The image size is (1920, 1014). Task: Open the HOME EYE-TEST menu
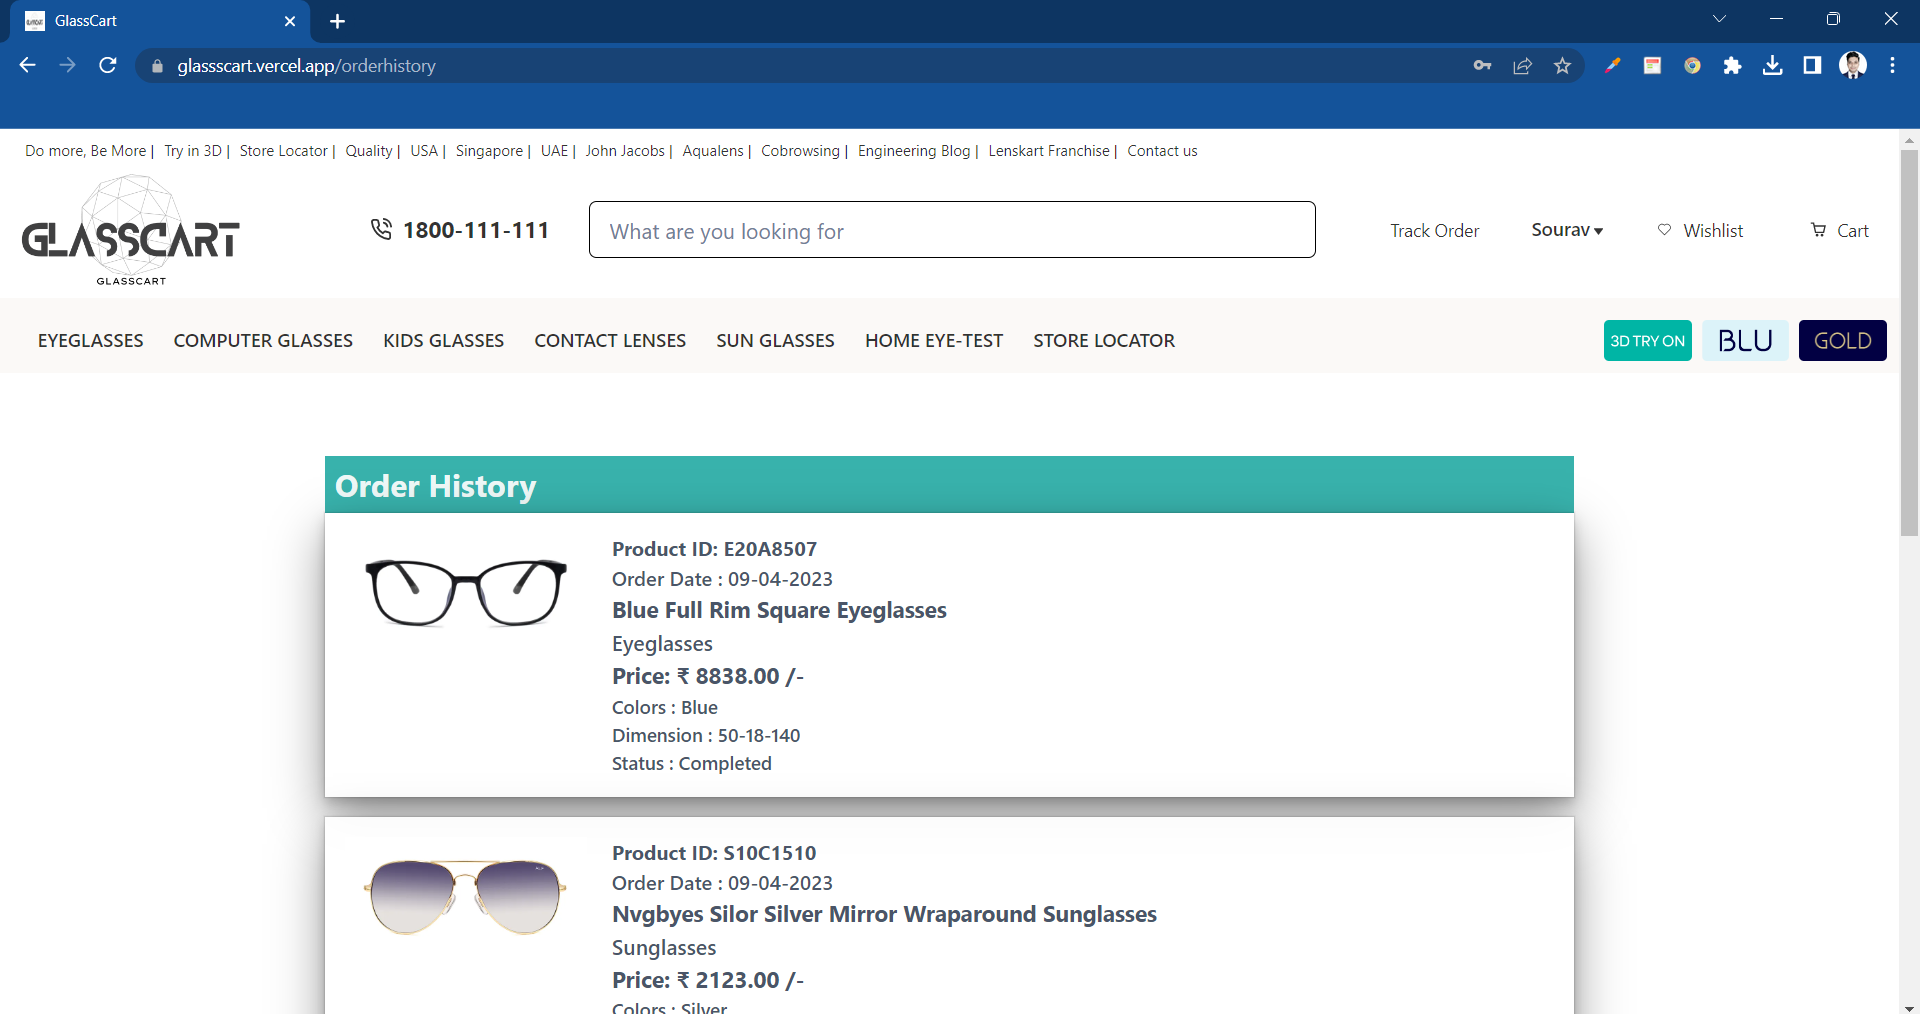point(934,341)
